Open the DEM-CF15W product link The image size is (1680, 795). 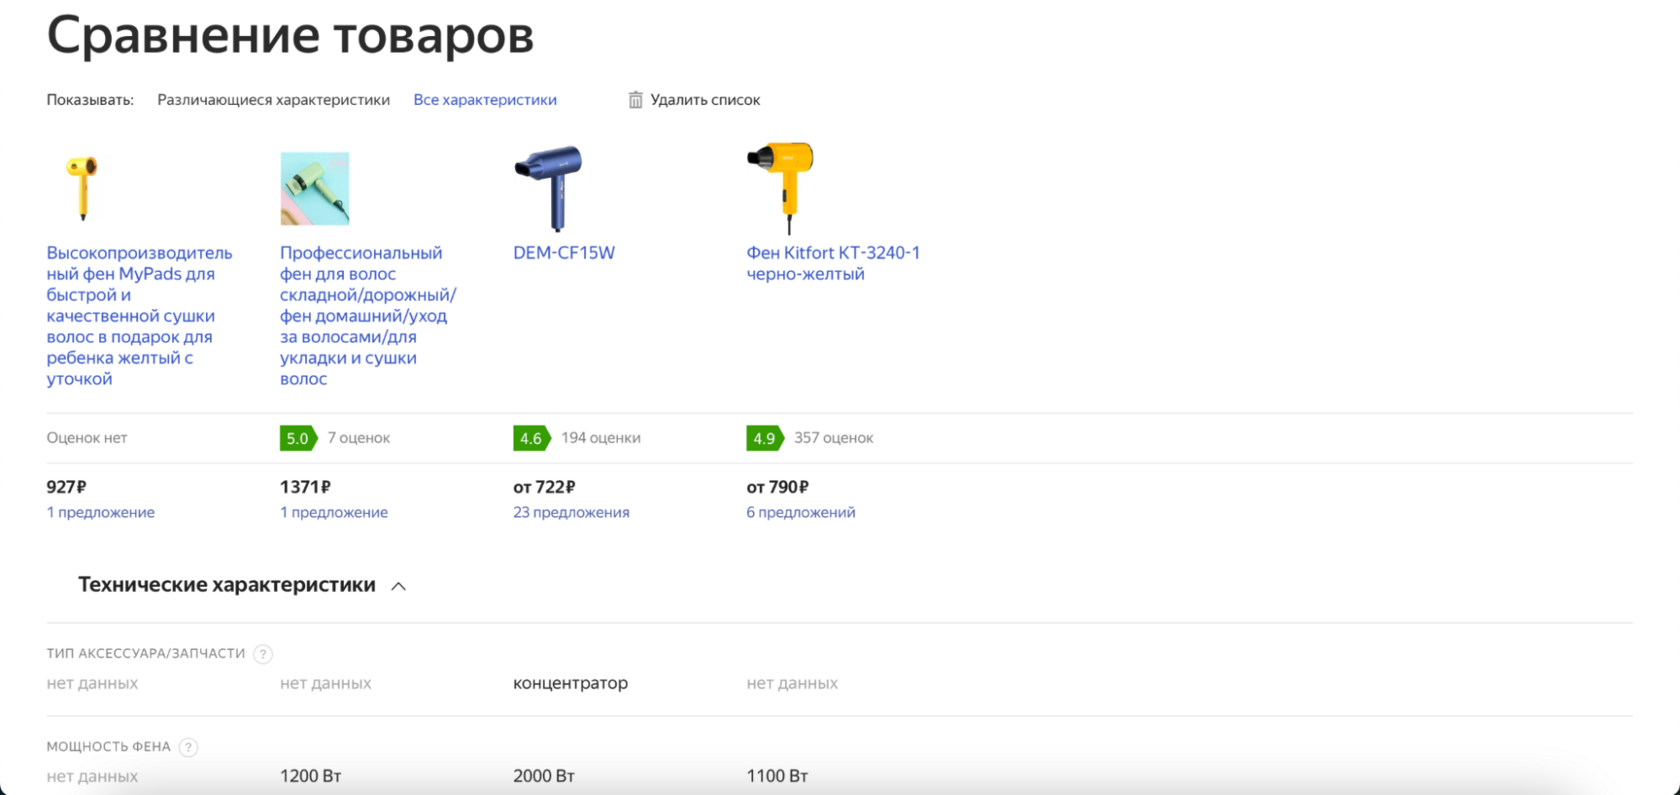[x=564, y=253]
